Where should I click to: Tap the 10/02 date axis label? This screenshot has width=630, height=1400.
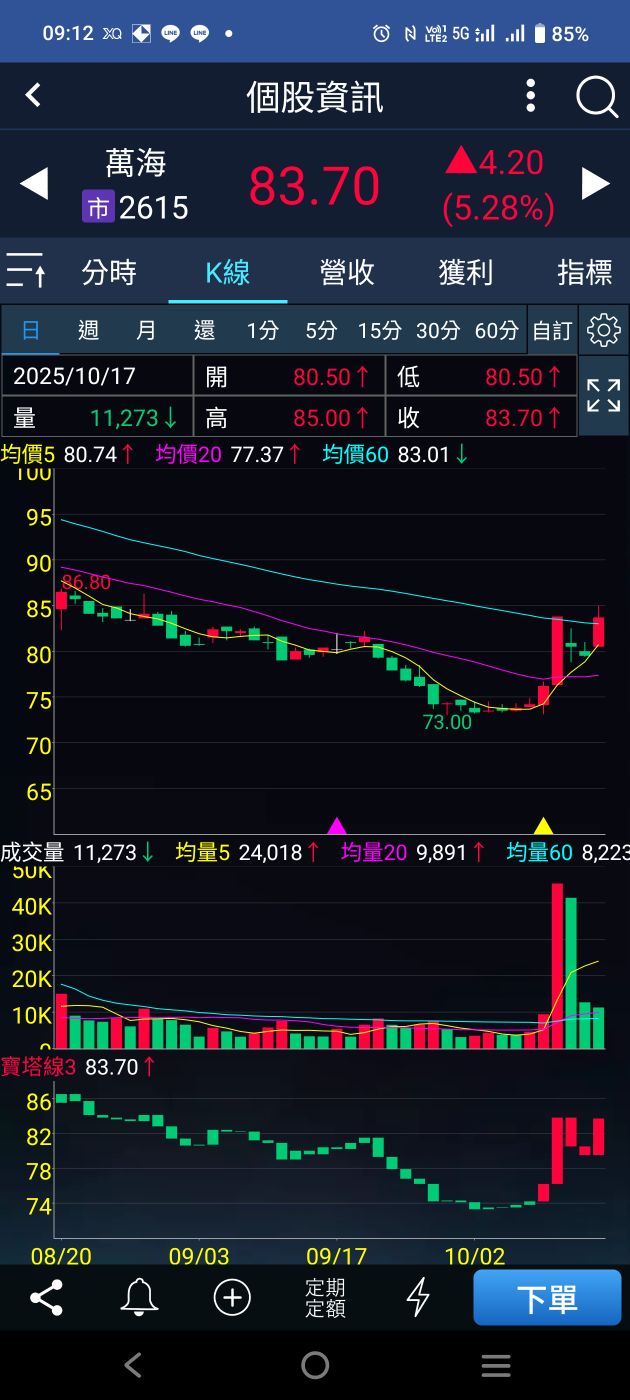[x=474, y=1254]
